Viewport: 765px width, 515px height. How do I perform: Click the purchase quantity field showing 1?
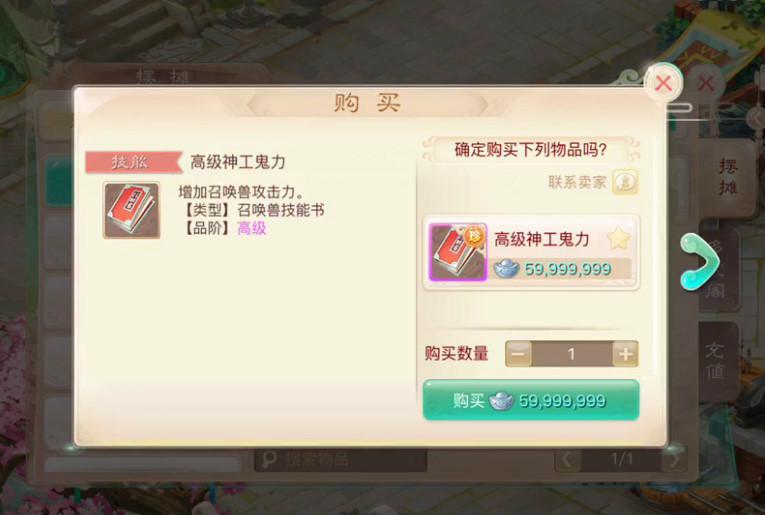572,354
